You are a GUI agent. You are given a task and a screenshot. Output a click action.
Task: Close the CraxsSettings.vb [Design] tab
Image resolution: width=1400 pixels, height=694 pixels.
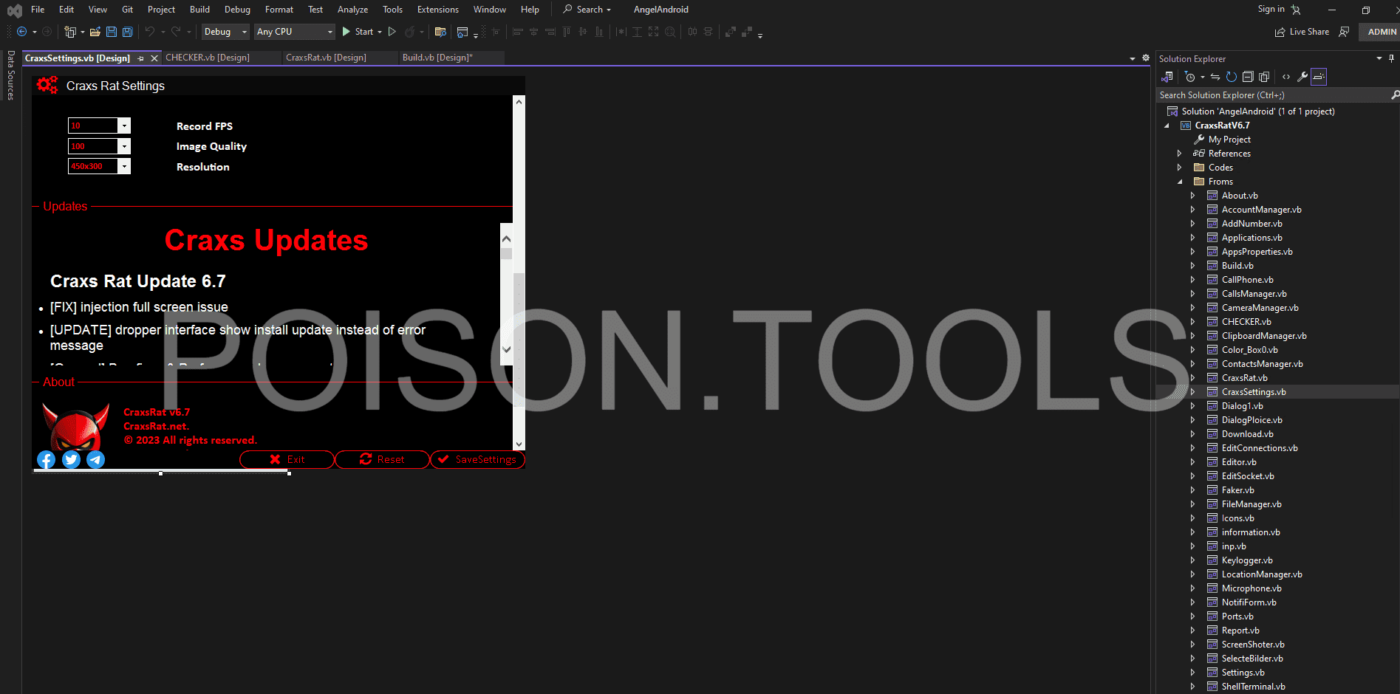click(x=153, y=58)
